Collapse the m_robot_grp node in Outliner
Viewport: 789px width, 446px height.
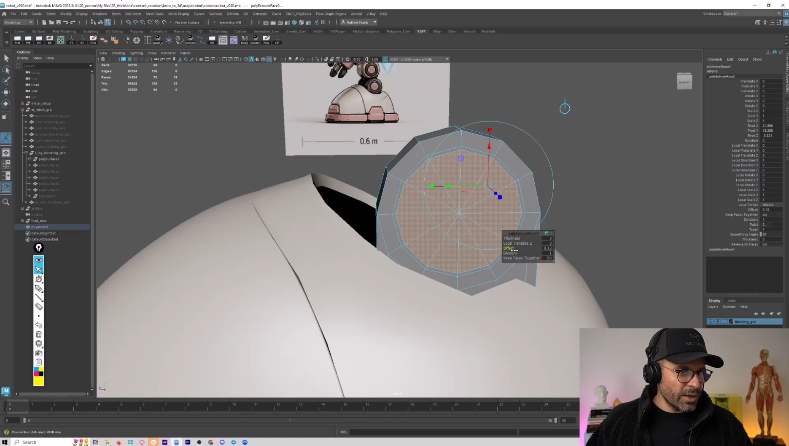click(x=23, y=109)
